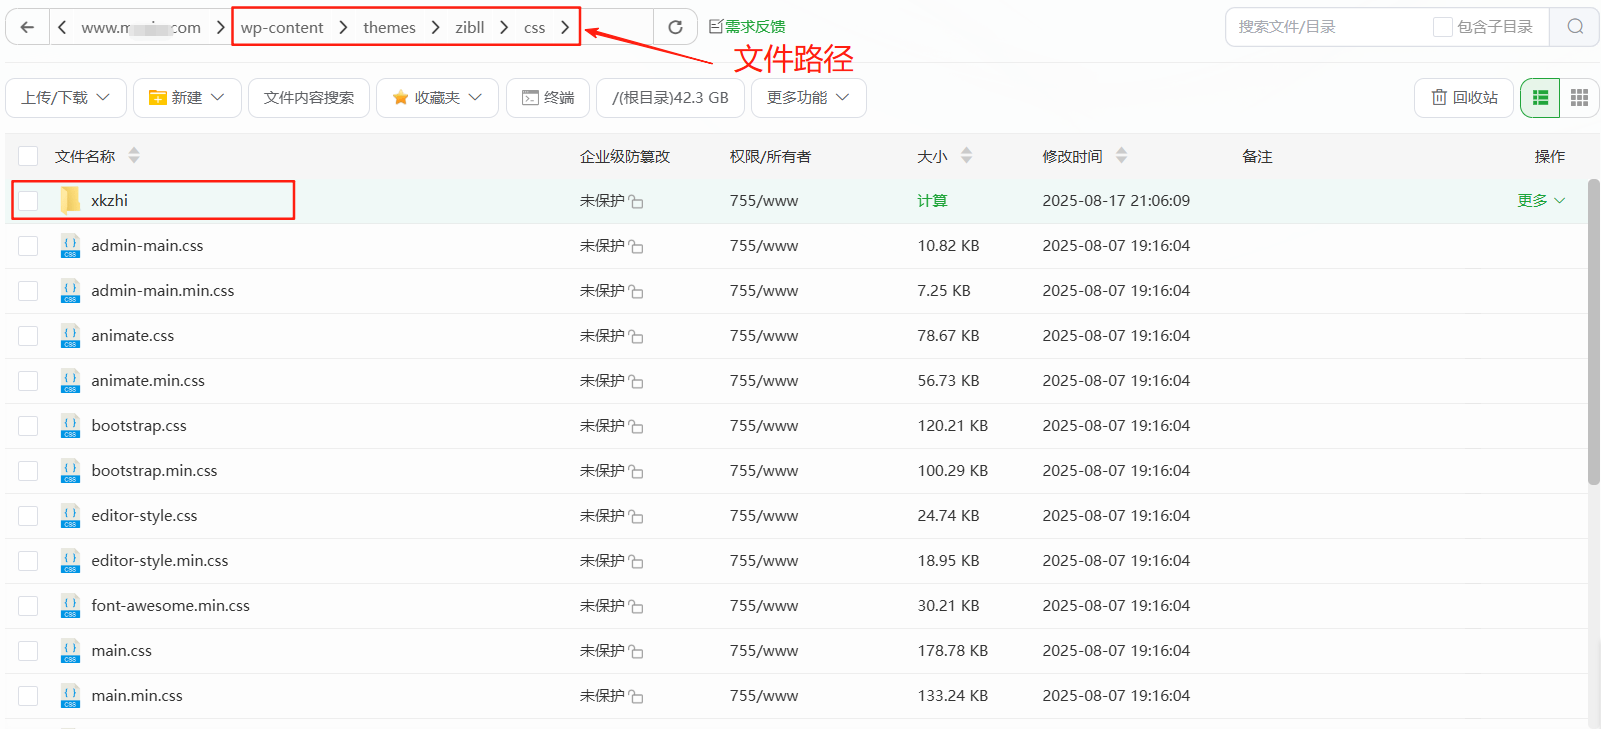The height and width of the screenshot is (729, 1601).
Task: Click the lock icon on admin-main.css row
Action: point(637,247)
